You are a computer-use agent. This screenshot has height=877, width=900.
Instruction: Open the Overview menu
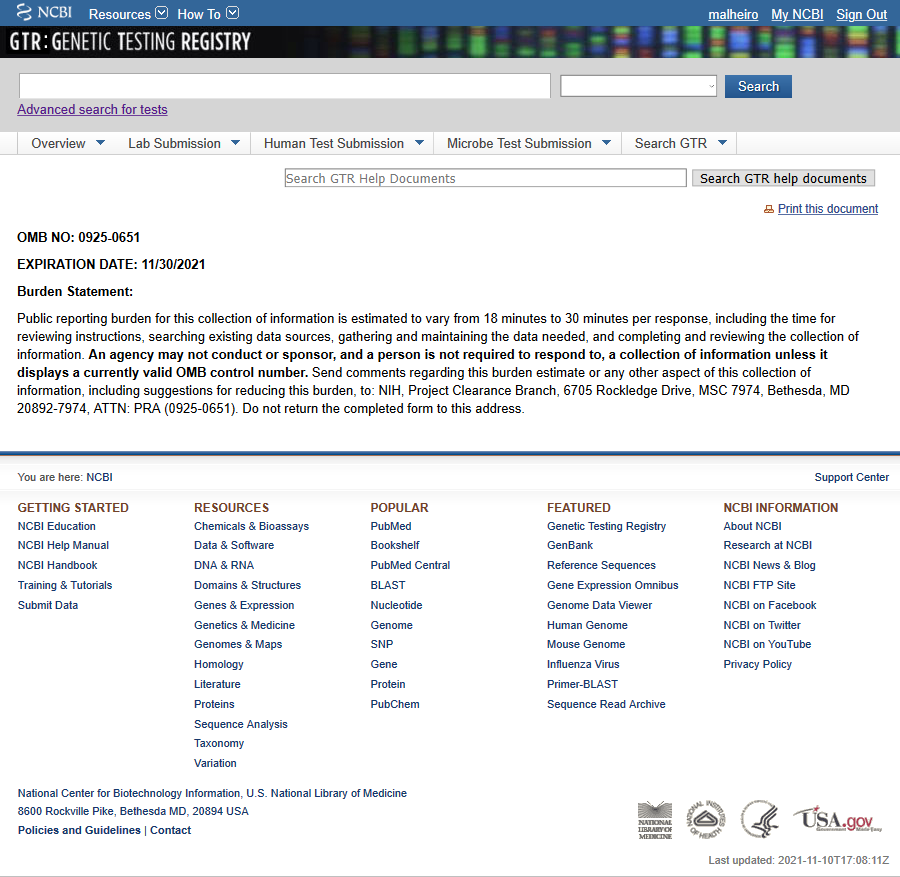coord(59,143)
